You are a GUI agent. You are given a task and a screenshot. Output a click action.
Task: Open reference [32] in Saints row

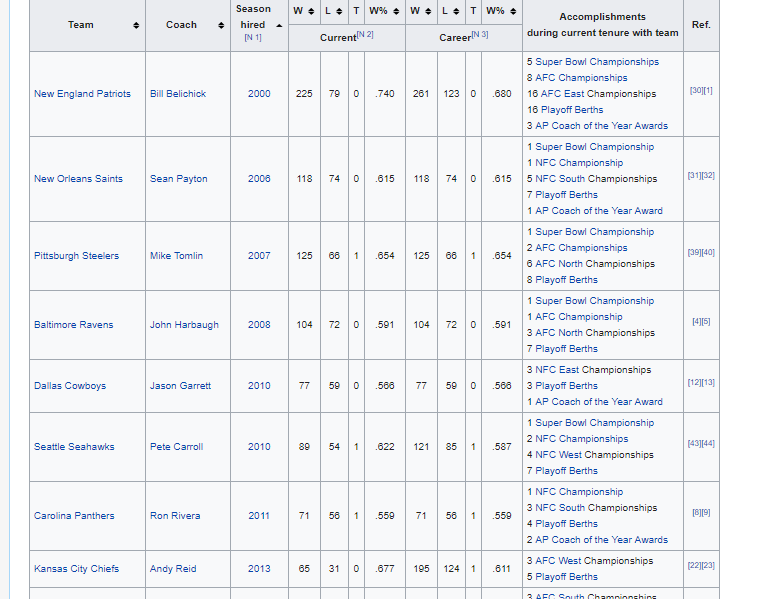pyautogui.click(x=708, y=176)
